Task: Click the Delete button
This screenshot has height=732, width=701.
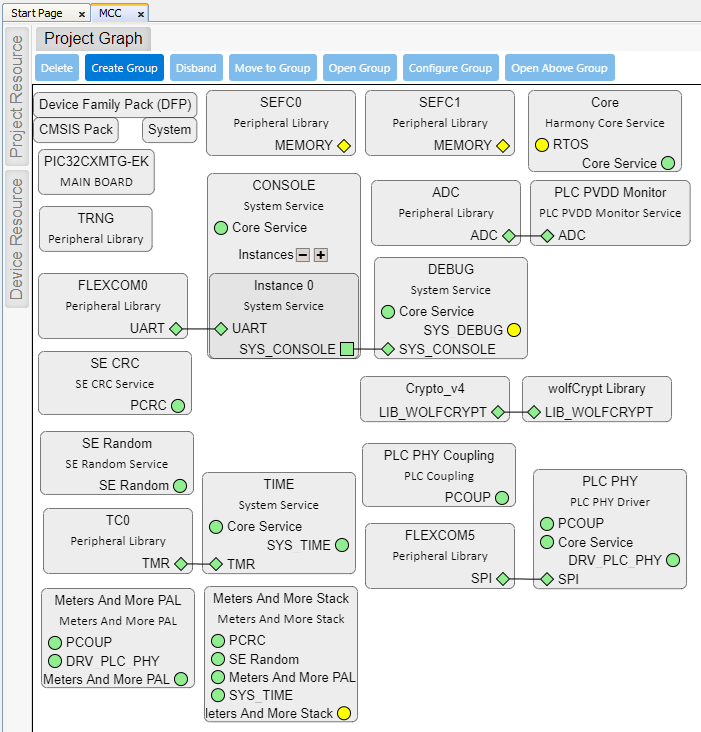Action: click(x=57, y=68)
